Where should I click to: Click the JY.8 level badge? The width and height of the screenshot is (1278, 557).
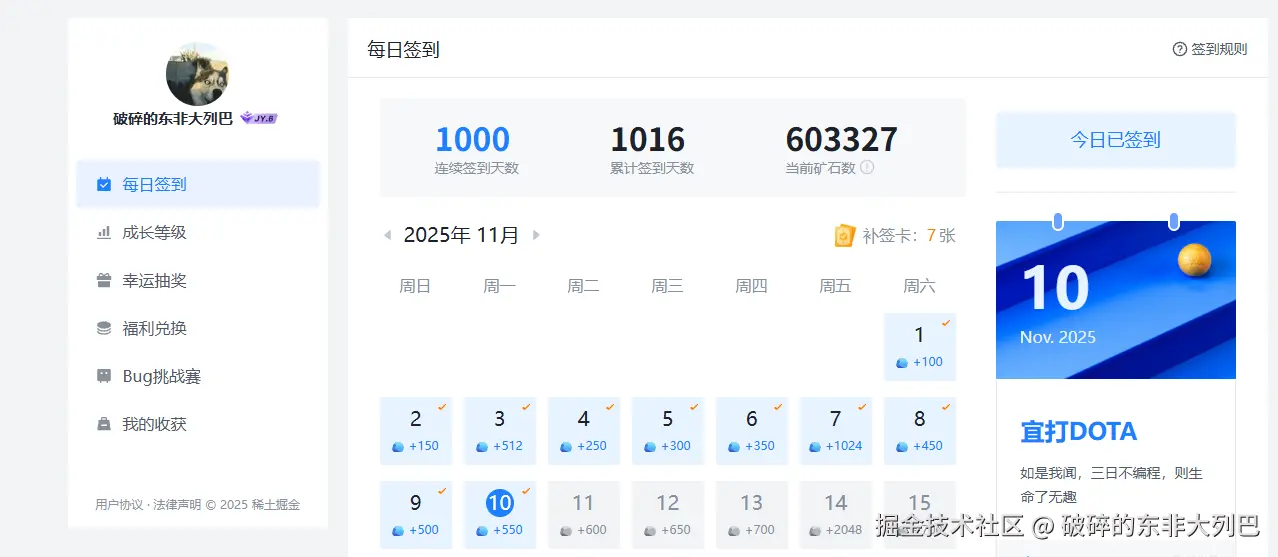coord(259,118)
